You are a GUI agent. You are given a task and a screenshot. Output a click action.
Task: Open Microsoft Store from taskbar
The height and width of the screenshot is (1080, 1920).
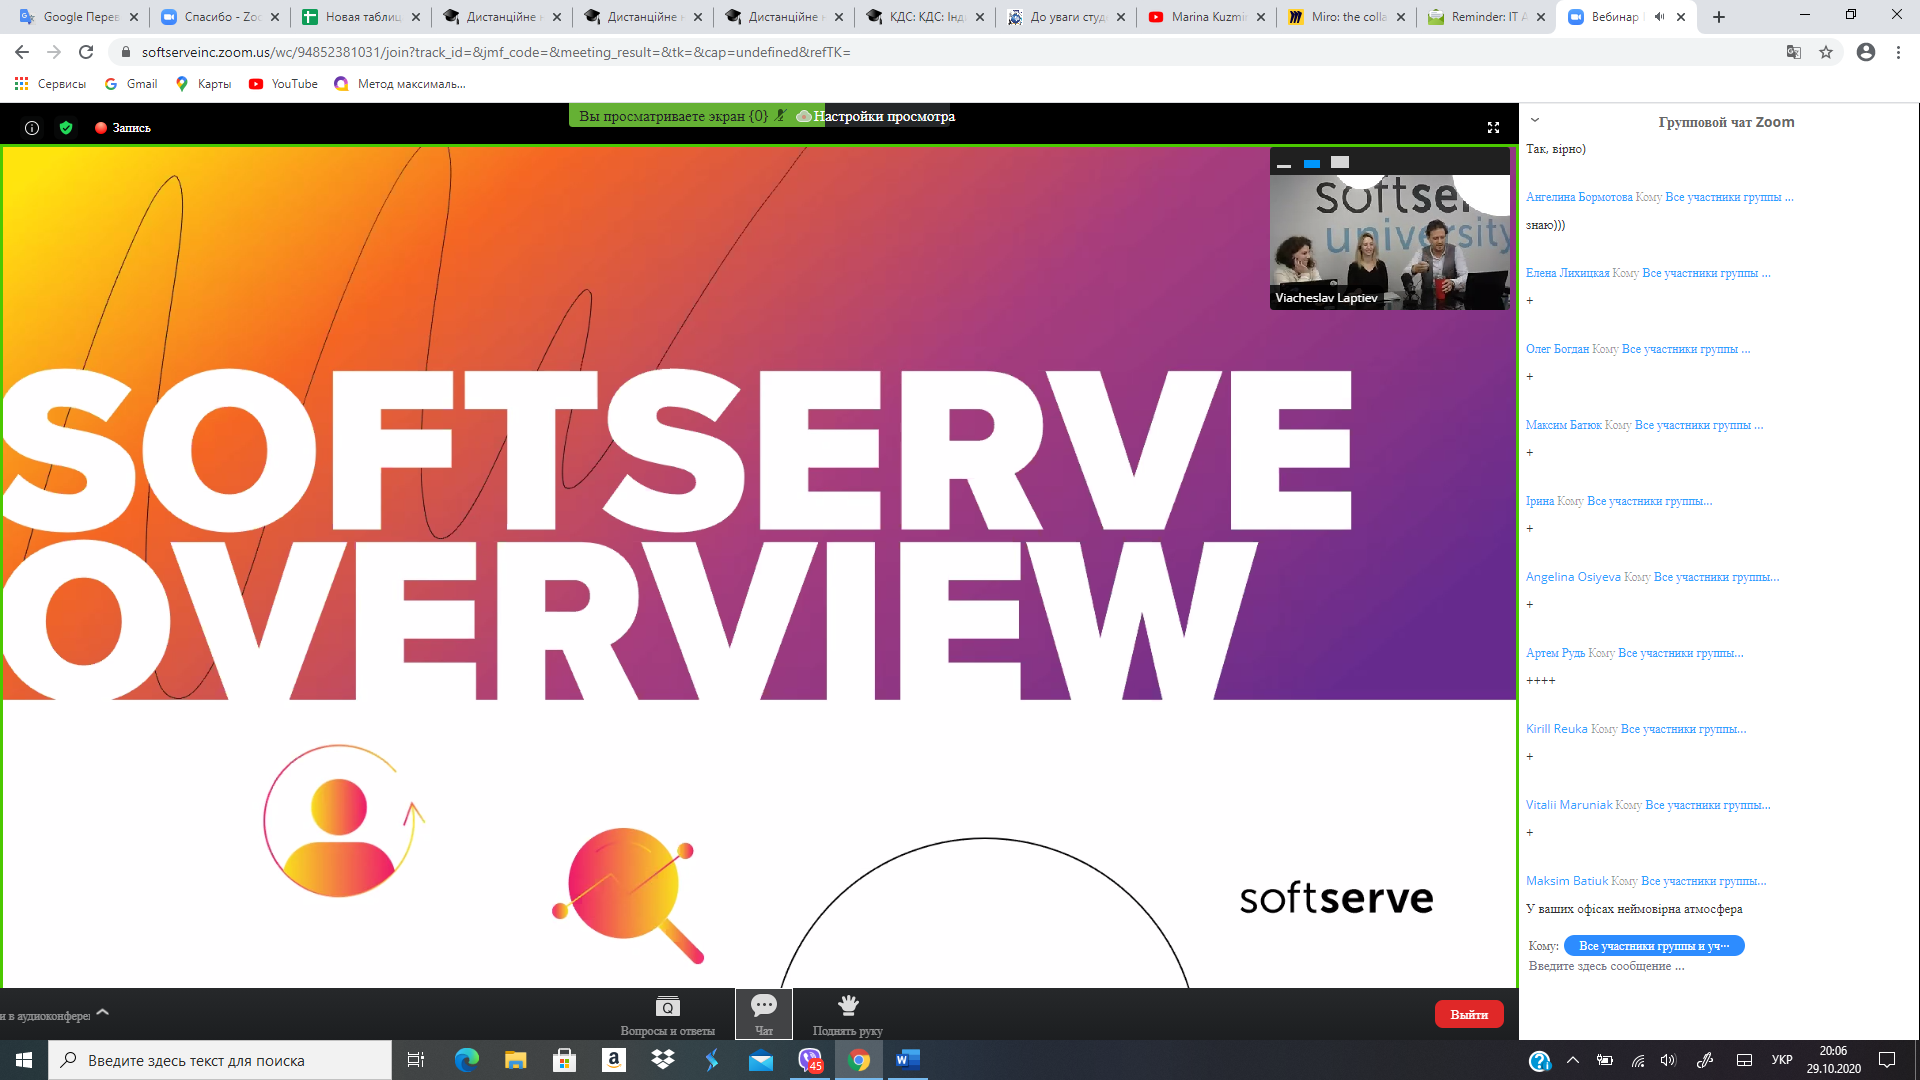[x=565, y=1060]
